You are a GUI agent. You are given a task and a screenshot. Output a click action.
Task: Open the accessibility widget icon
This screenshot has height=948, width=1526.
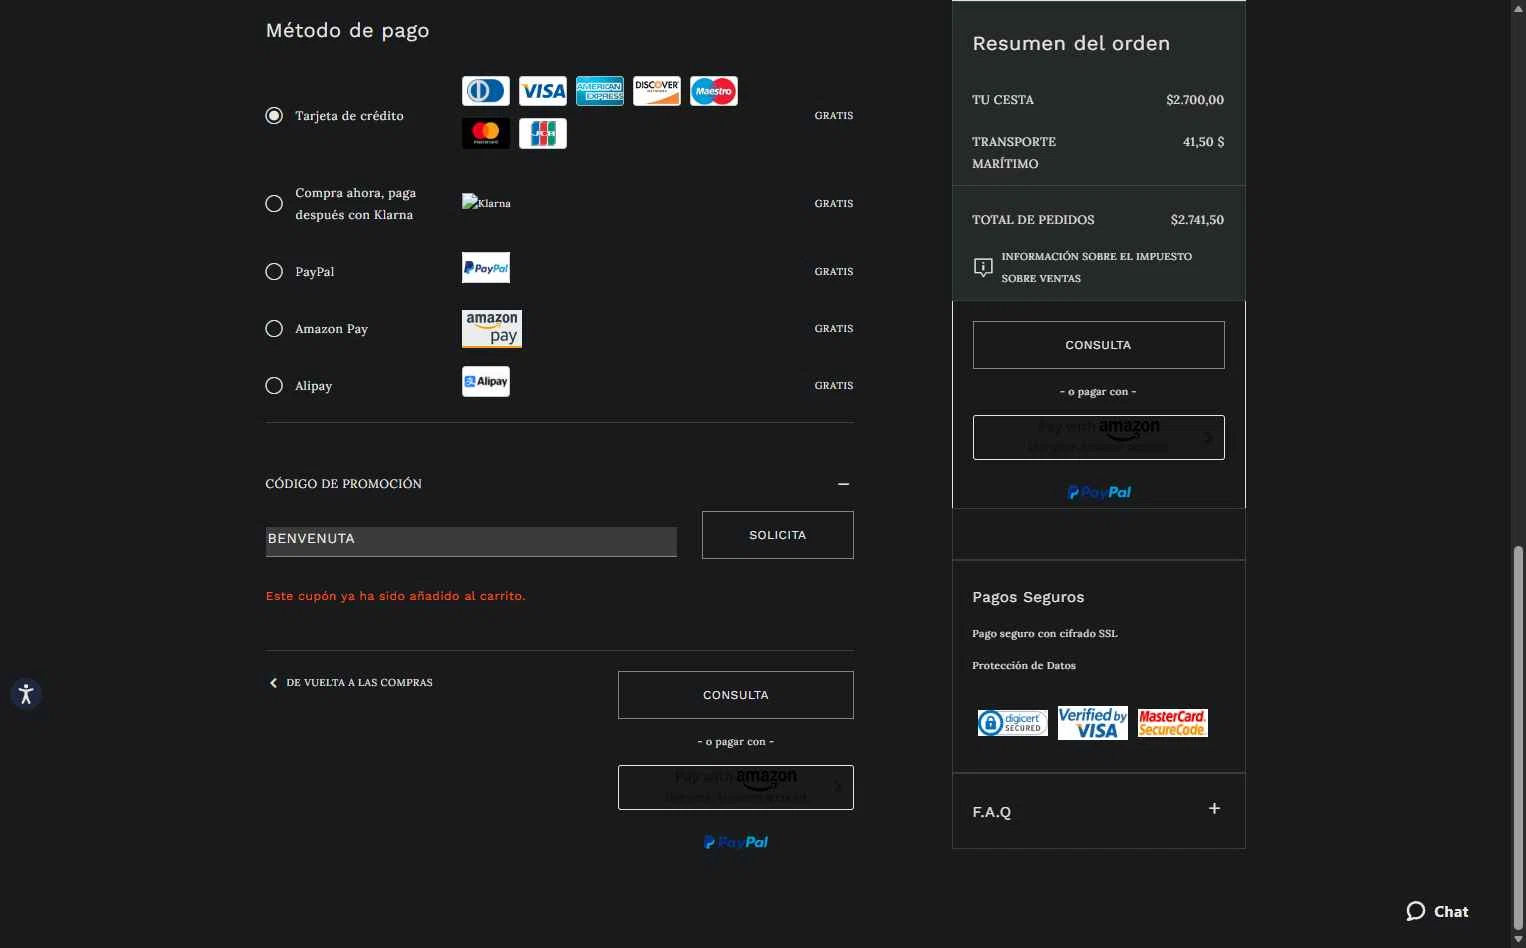click(26, 694)
